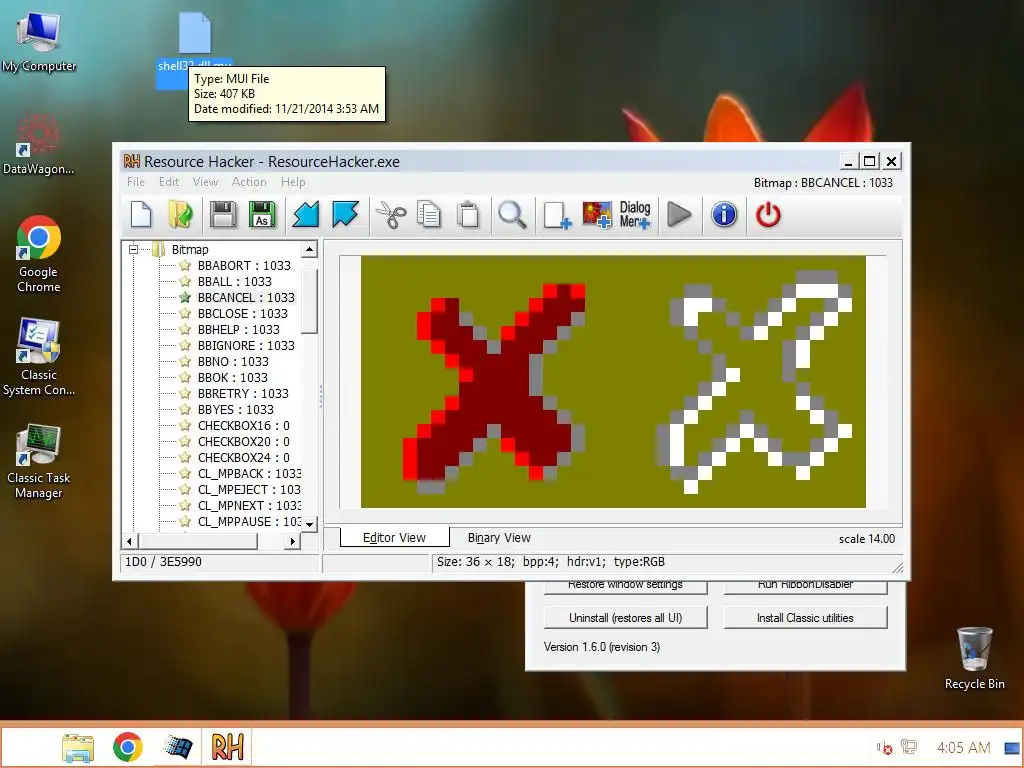Viewport: 1024px width, 768px height.
Task: Click the green play compile icon
Action: (x=679, y=215)
